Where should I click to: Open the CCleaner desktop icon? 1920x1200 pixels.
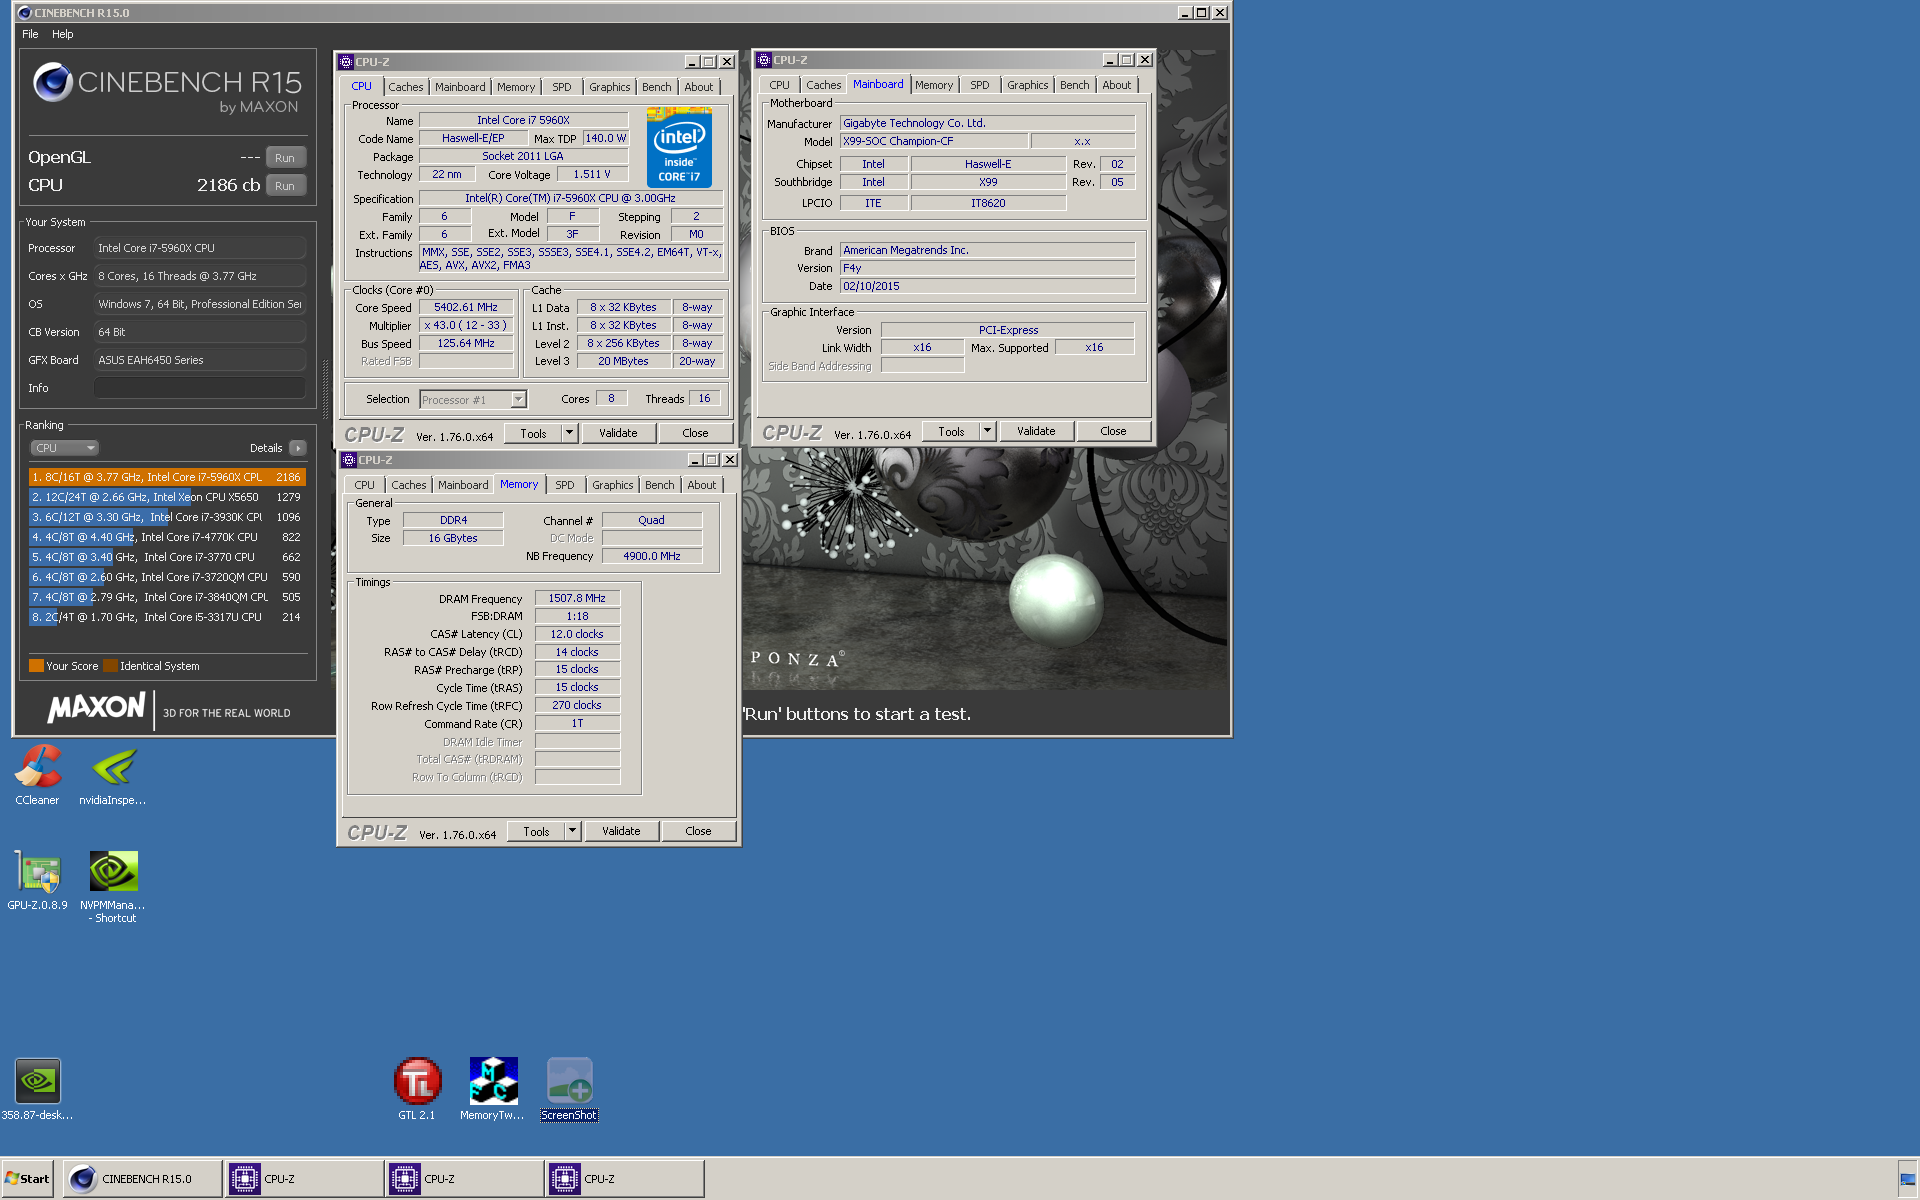pyautogui.click(x=37, y=775)
